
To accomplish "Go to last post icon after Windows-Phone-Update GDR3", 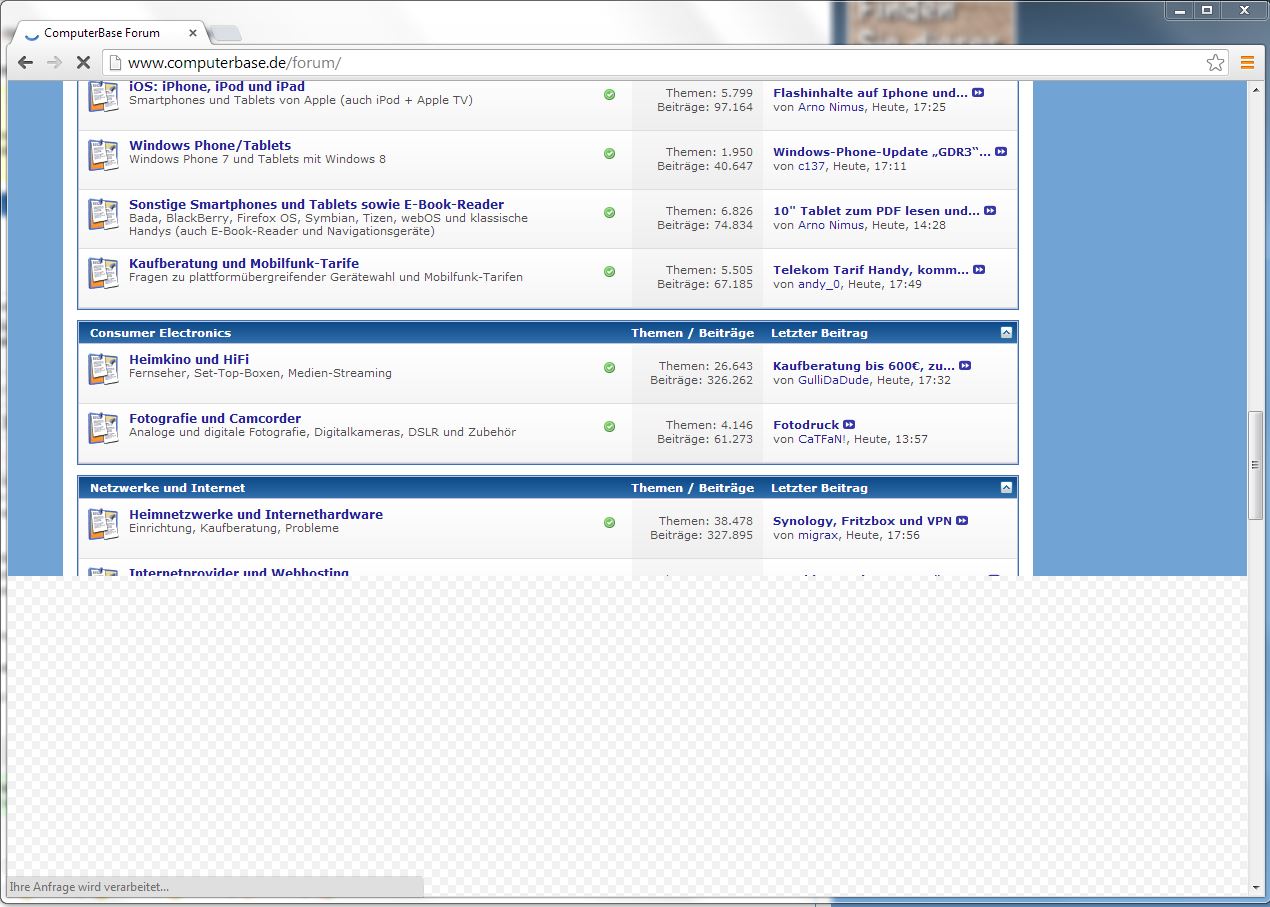I will [x=1000, y=152].
